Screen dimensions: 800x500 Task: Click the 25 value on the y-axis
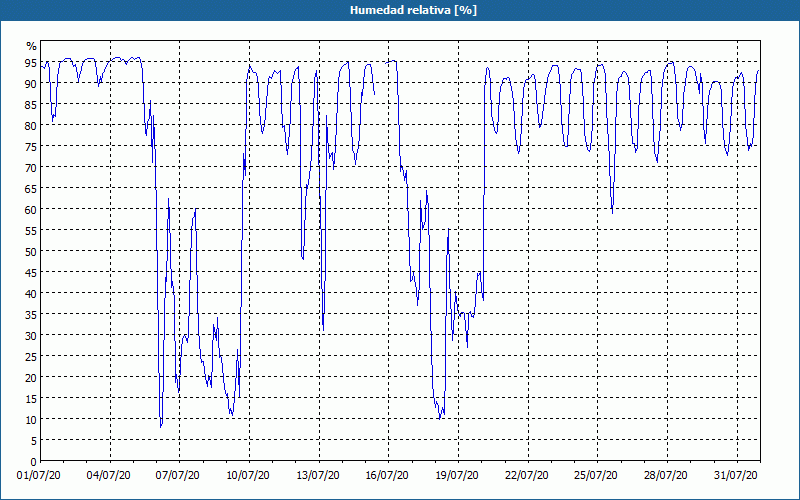pos(31,357)
